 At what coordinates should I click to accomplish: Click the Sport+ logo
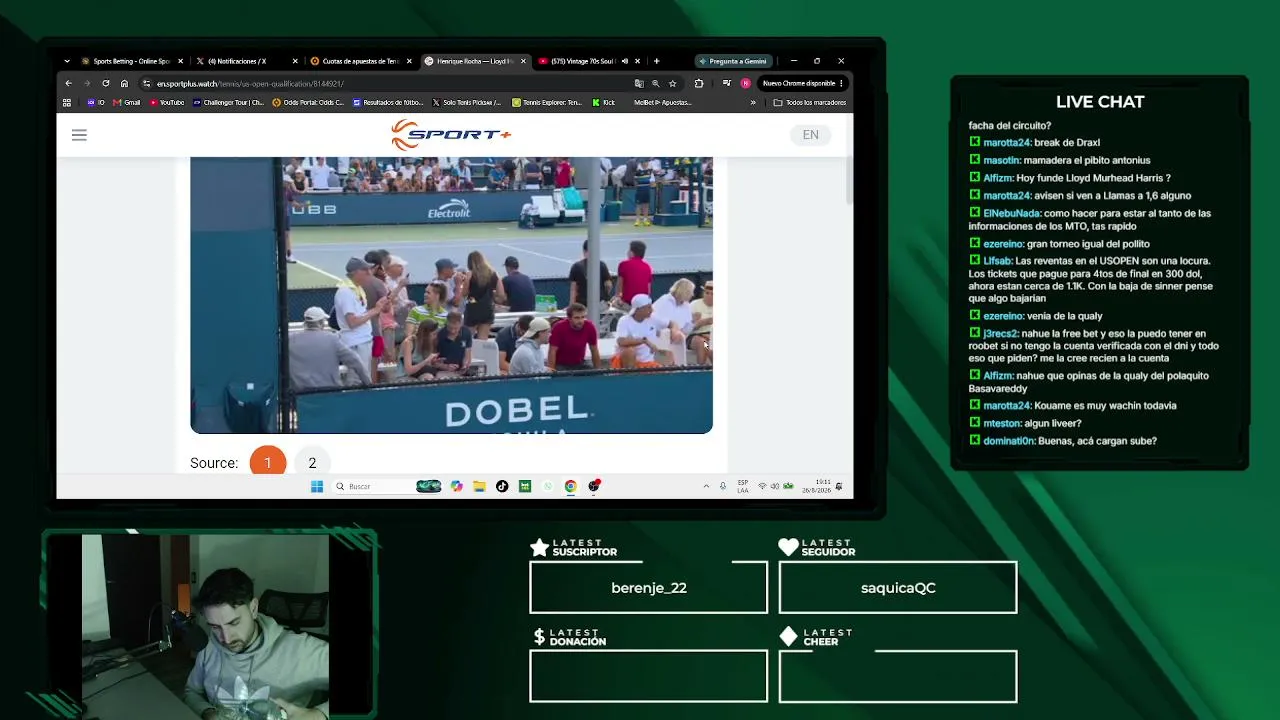451,135
